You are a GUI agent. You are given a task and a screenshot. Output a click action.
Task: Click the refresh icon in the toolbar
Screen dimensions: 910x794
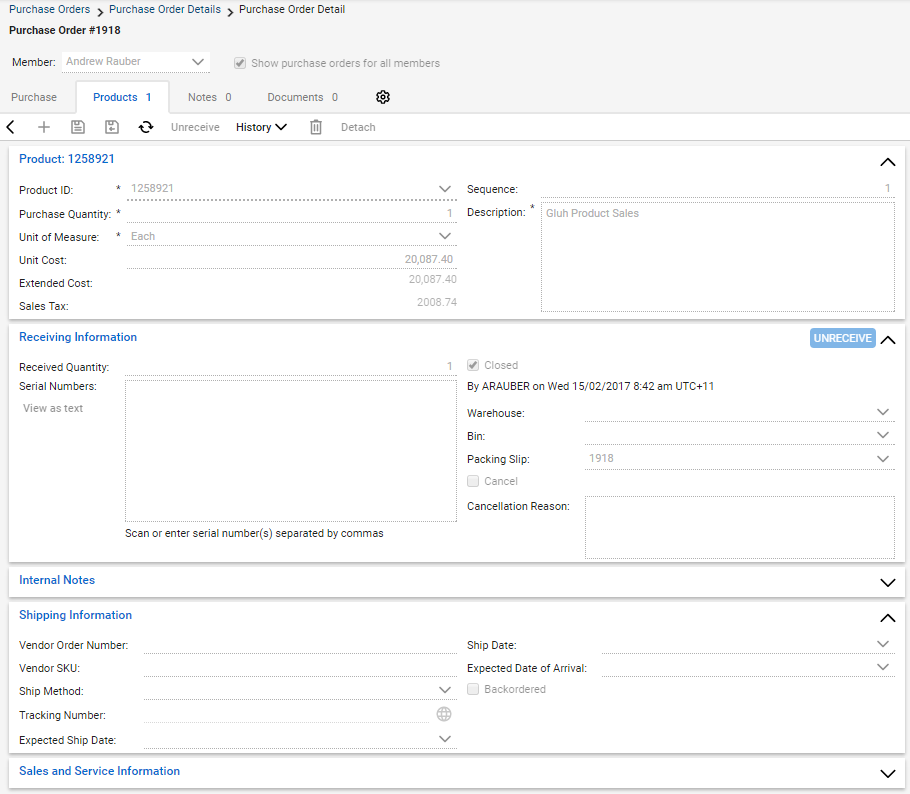(146, 127)
